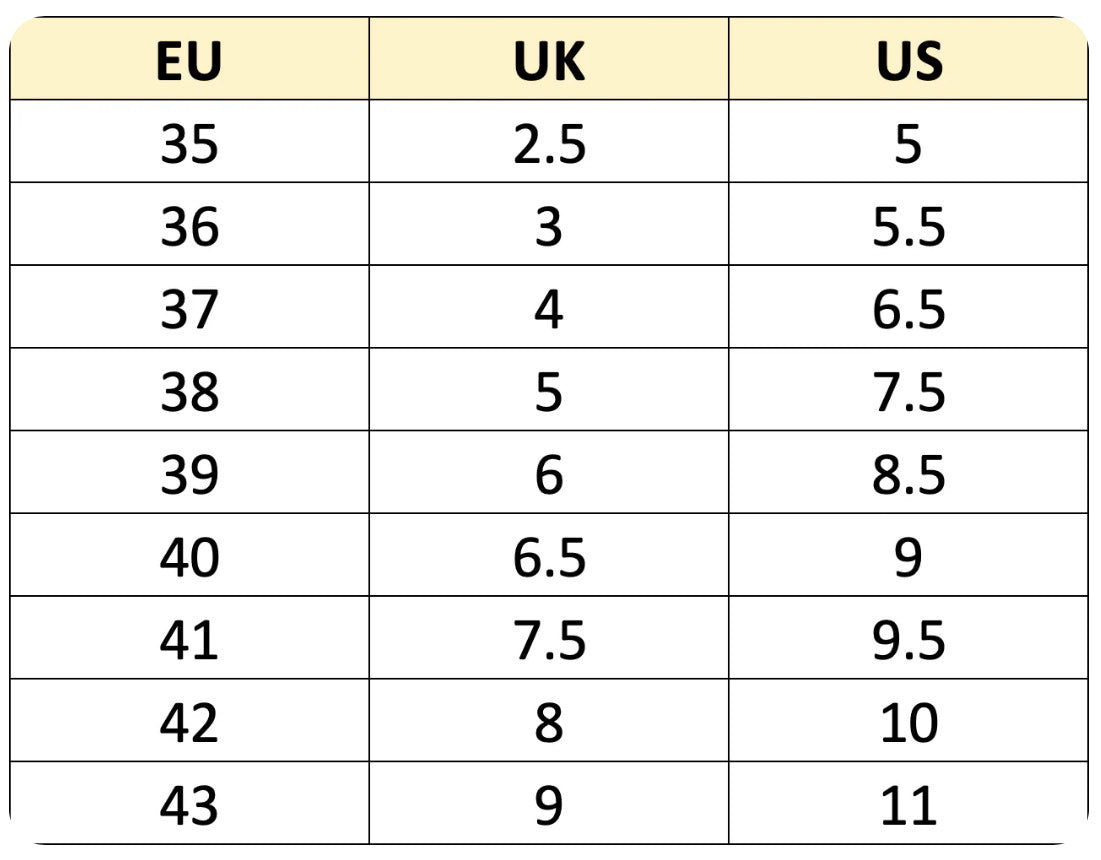Click EU size 39 cell
Screen dimensions: 1101x860
pos(189,475)
